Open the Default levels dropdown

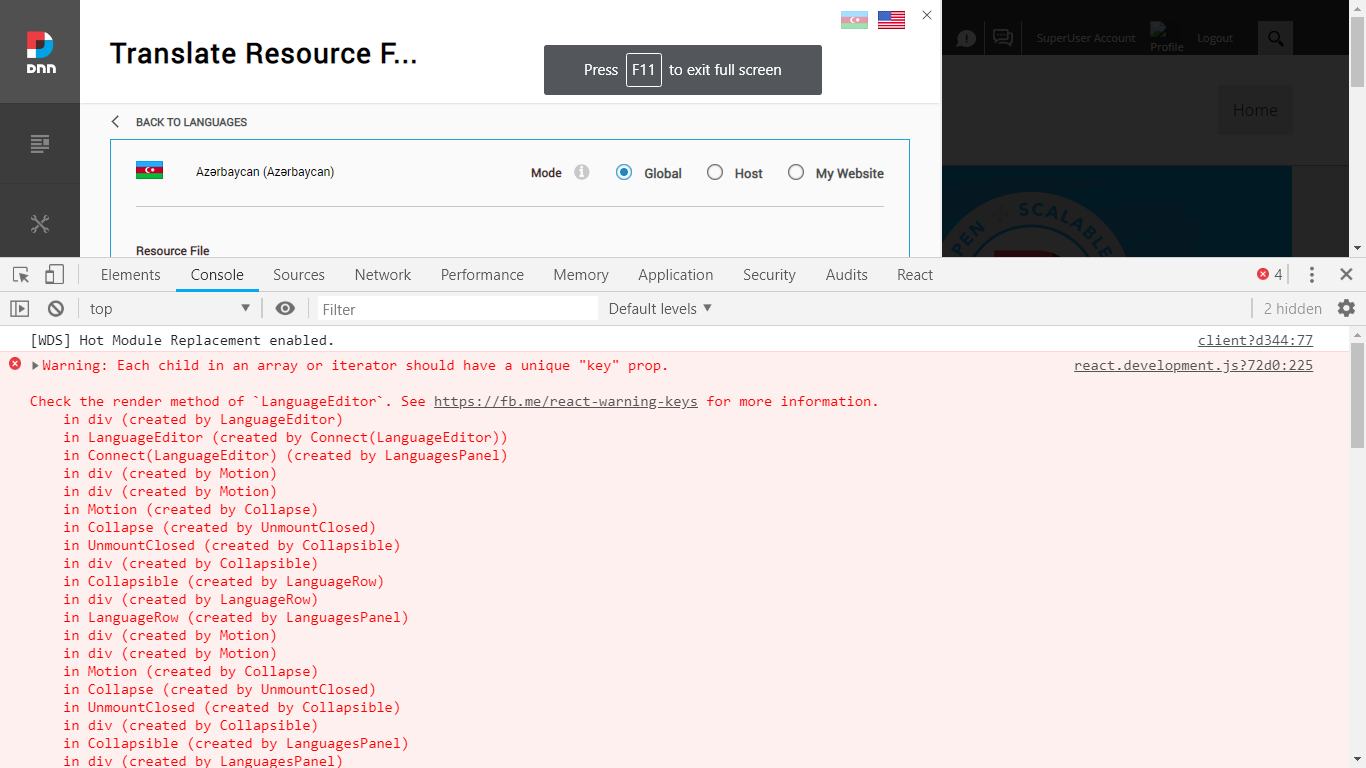(659, 308)
